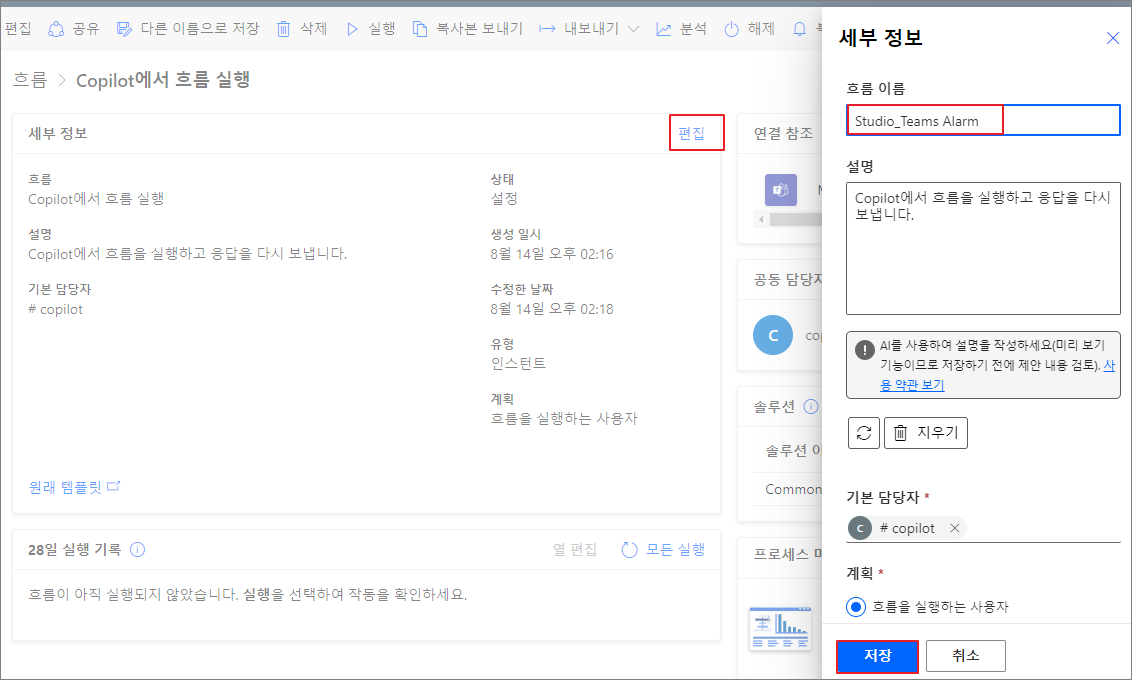
Task: Click 편집 link in 세부 정보 card
Action: (x=691, y=133)
